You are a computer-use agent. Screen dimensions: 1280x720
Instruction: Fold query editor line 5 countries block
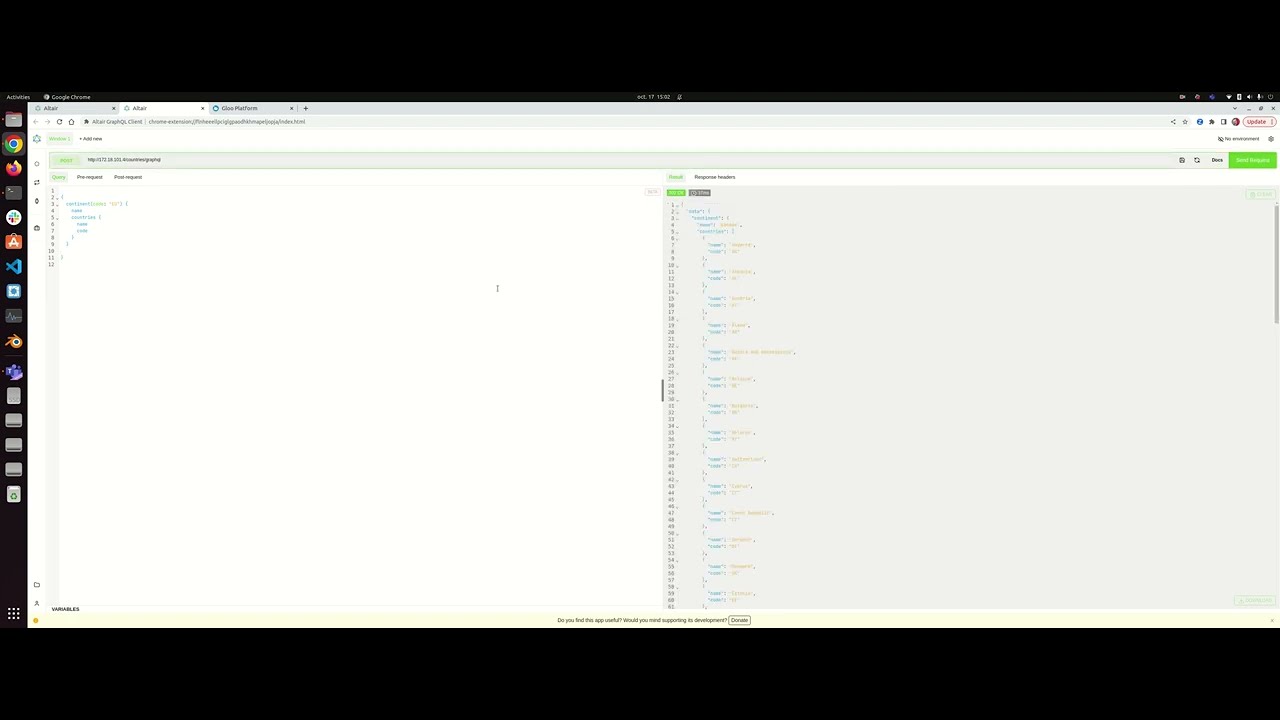(57, 217)
